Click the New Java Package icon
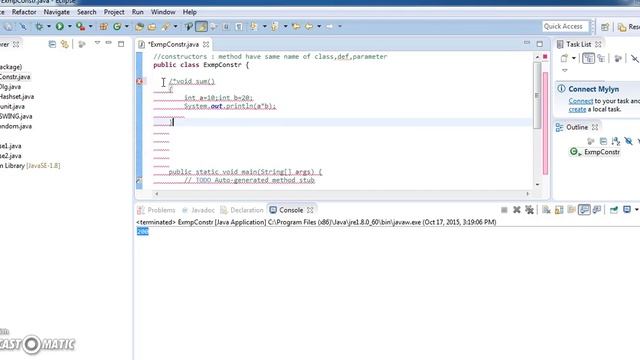 click(x=104, y=27)
